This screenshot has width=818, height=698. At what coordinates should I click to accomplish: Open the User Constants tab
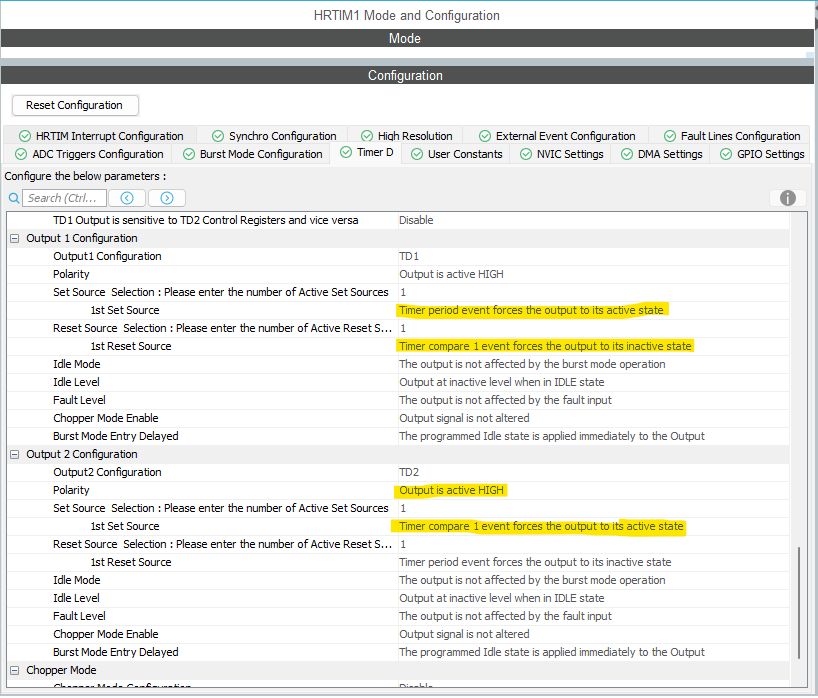point(456,154)
